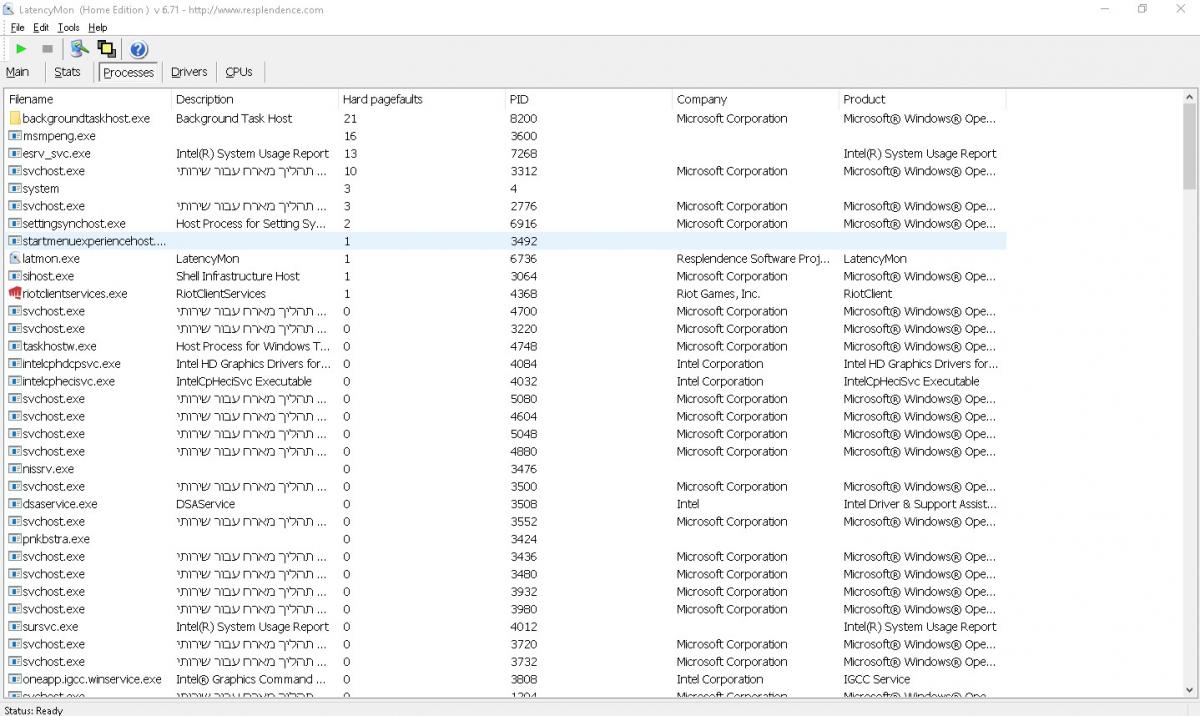
Task: Select 'Host Process for Setting Sy...' description
Action: [251, 223]
